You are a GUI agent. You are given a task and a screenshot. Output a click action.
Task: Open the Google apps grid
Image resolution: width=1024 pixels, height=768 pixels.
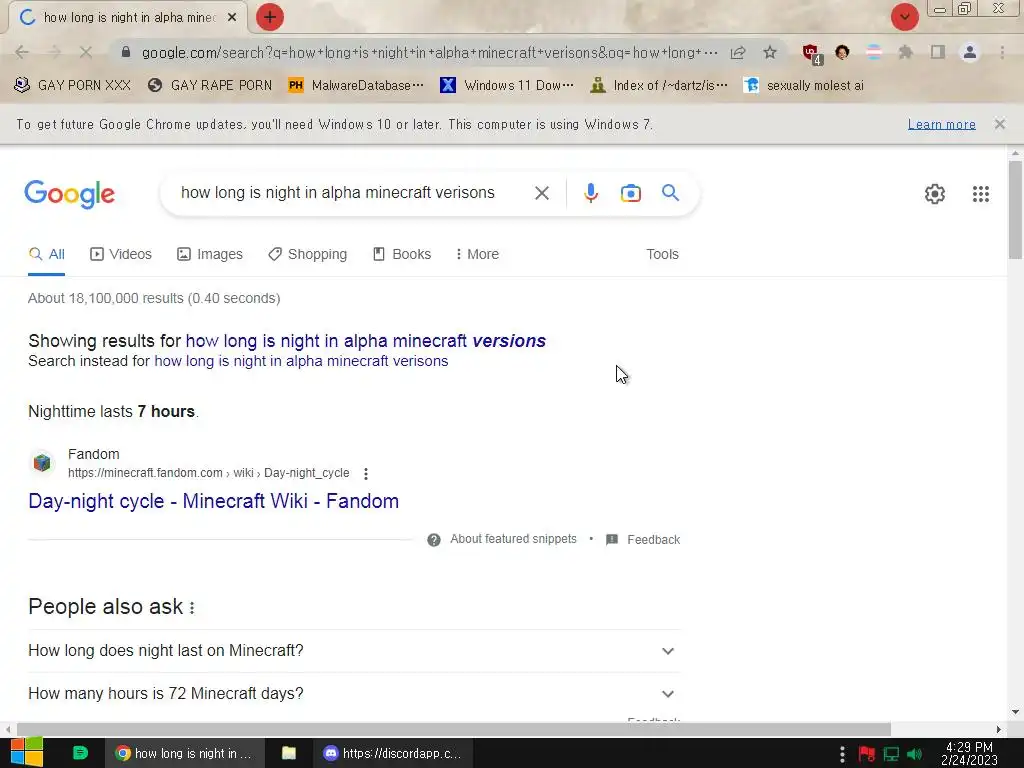(x=980, y=194)
